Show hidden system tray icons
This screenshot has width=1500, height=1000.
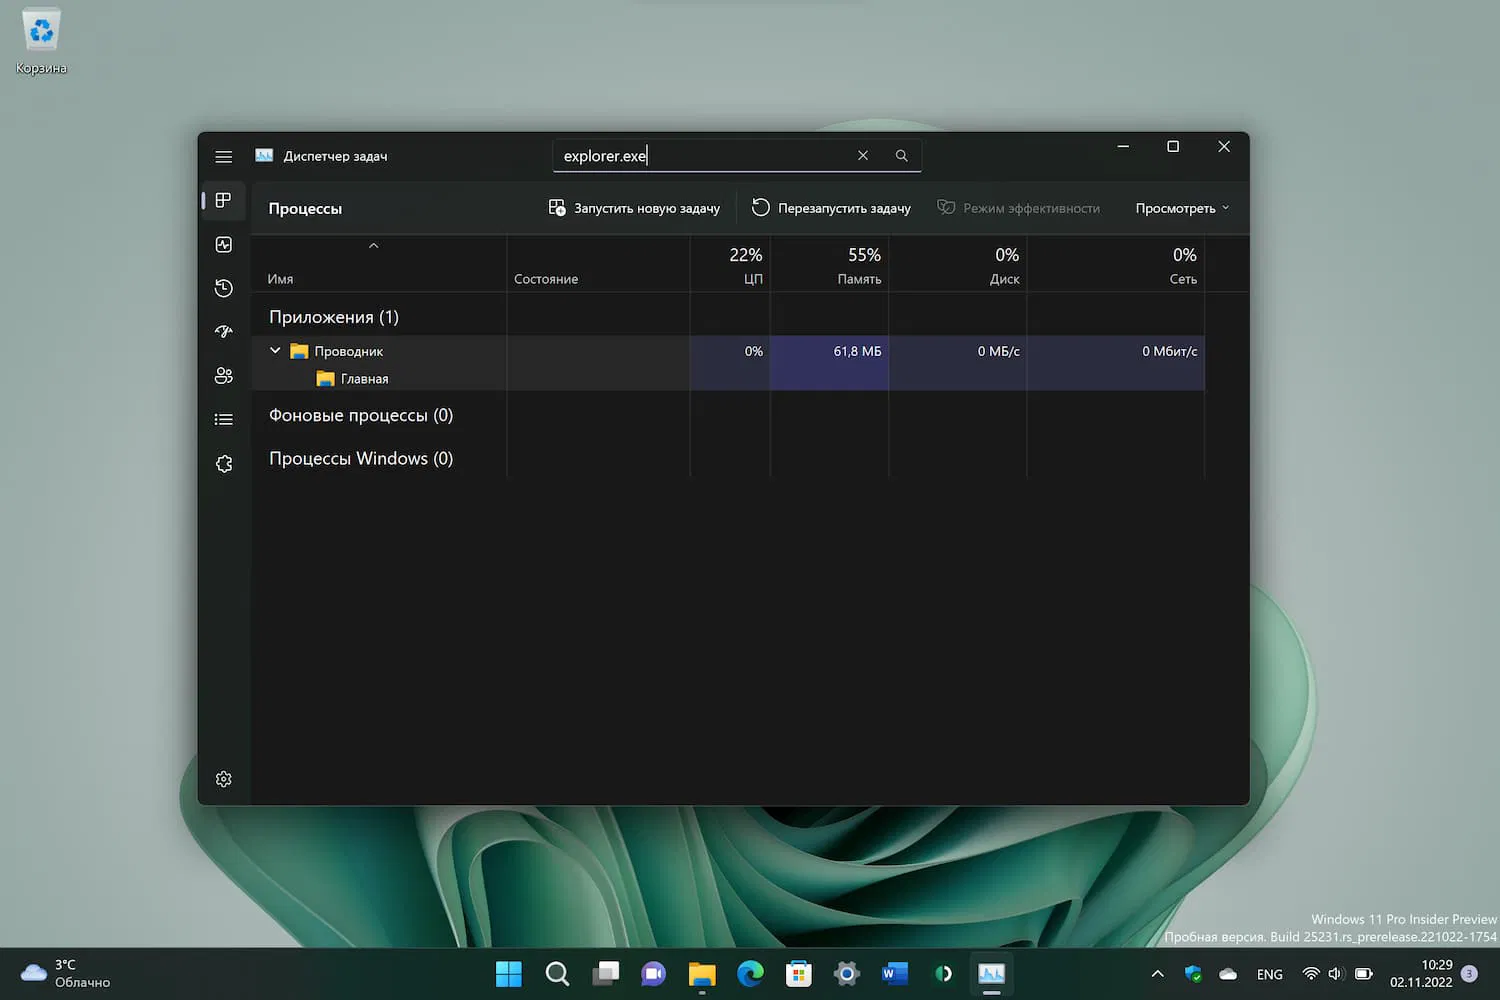coord(1157,974)
